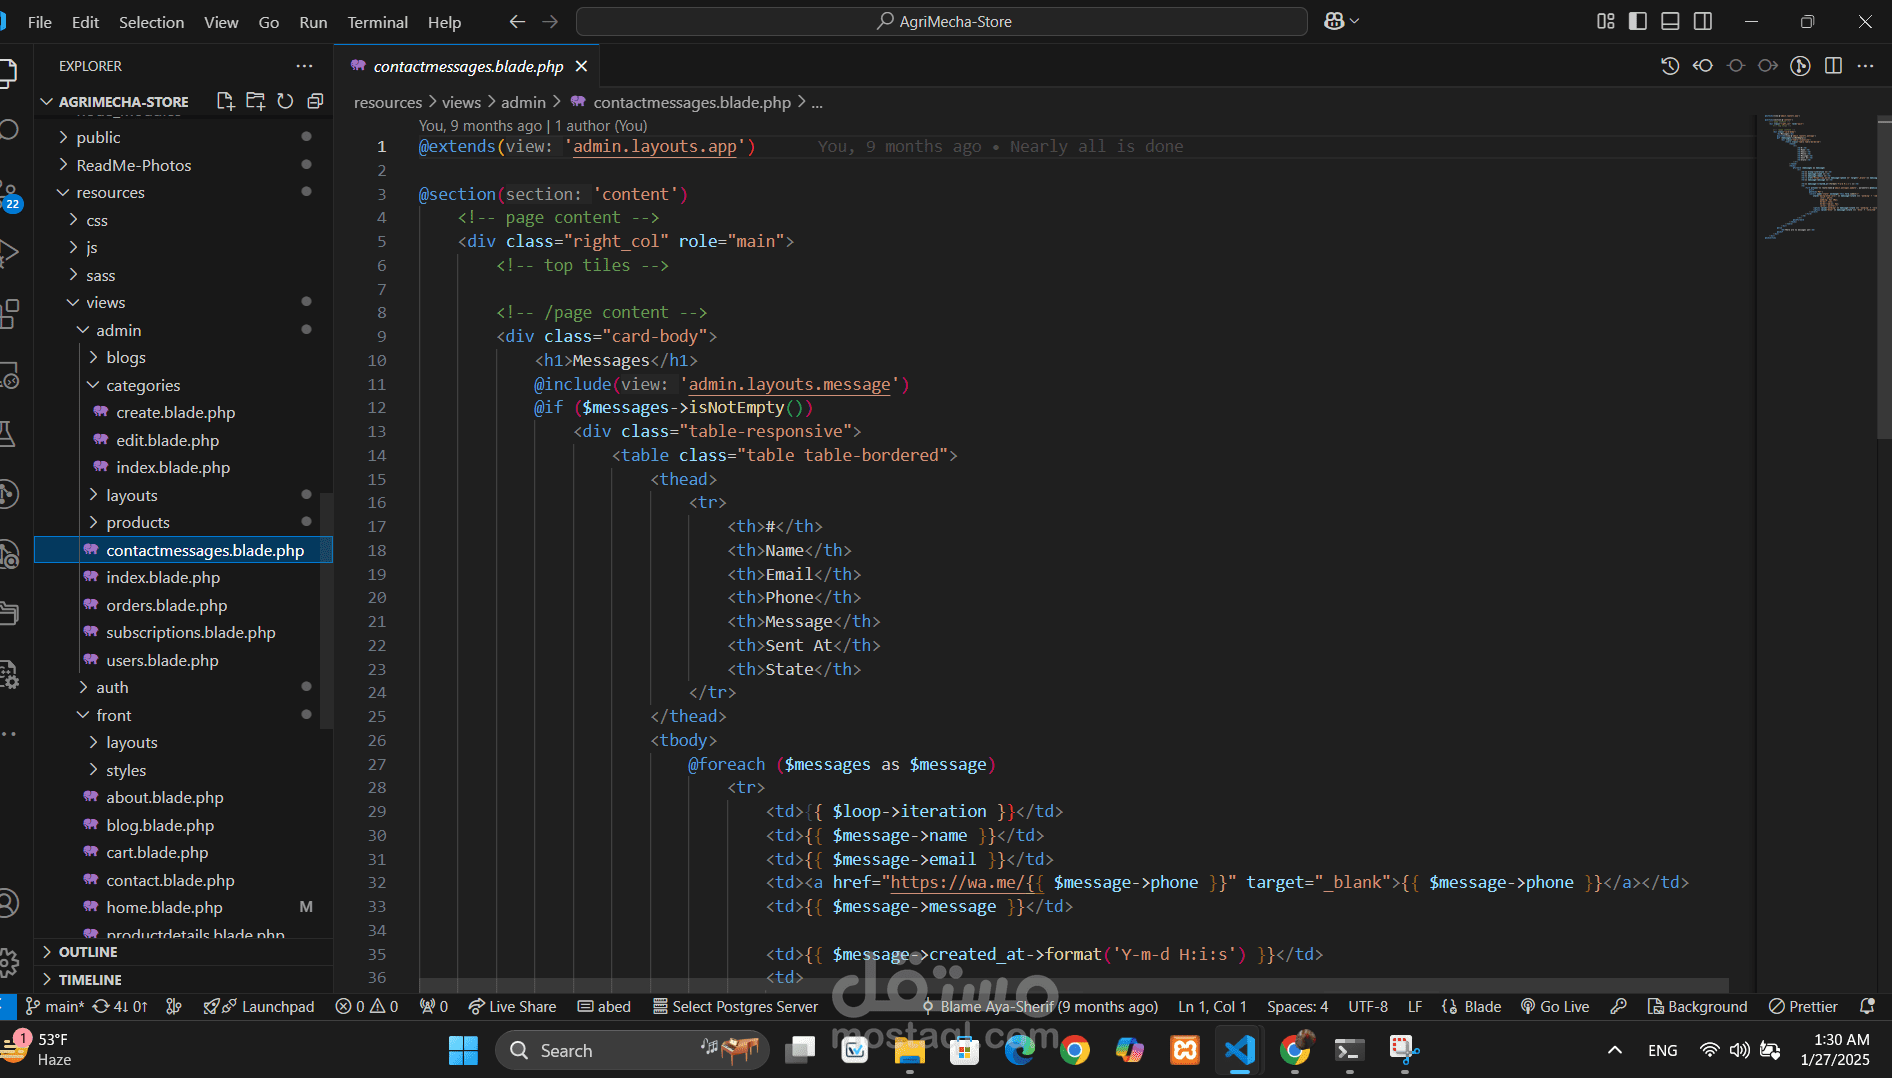This screenshot has height=1078, width=1892.
Task: Click the Split Editor Right icon
Action: click(1833, 66)
